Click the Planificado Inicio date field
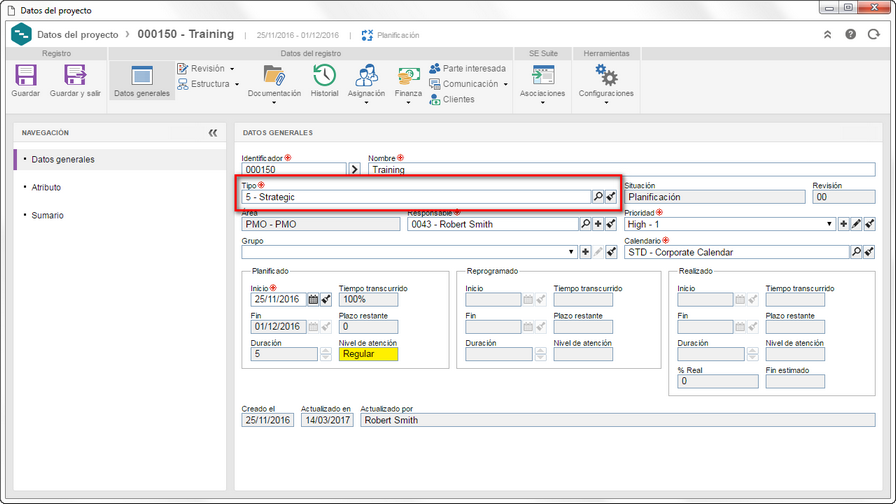896x504 pixels. point(278,299)
